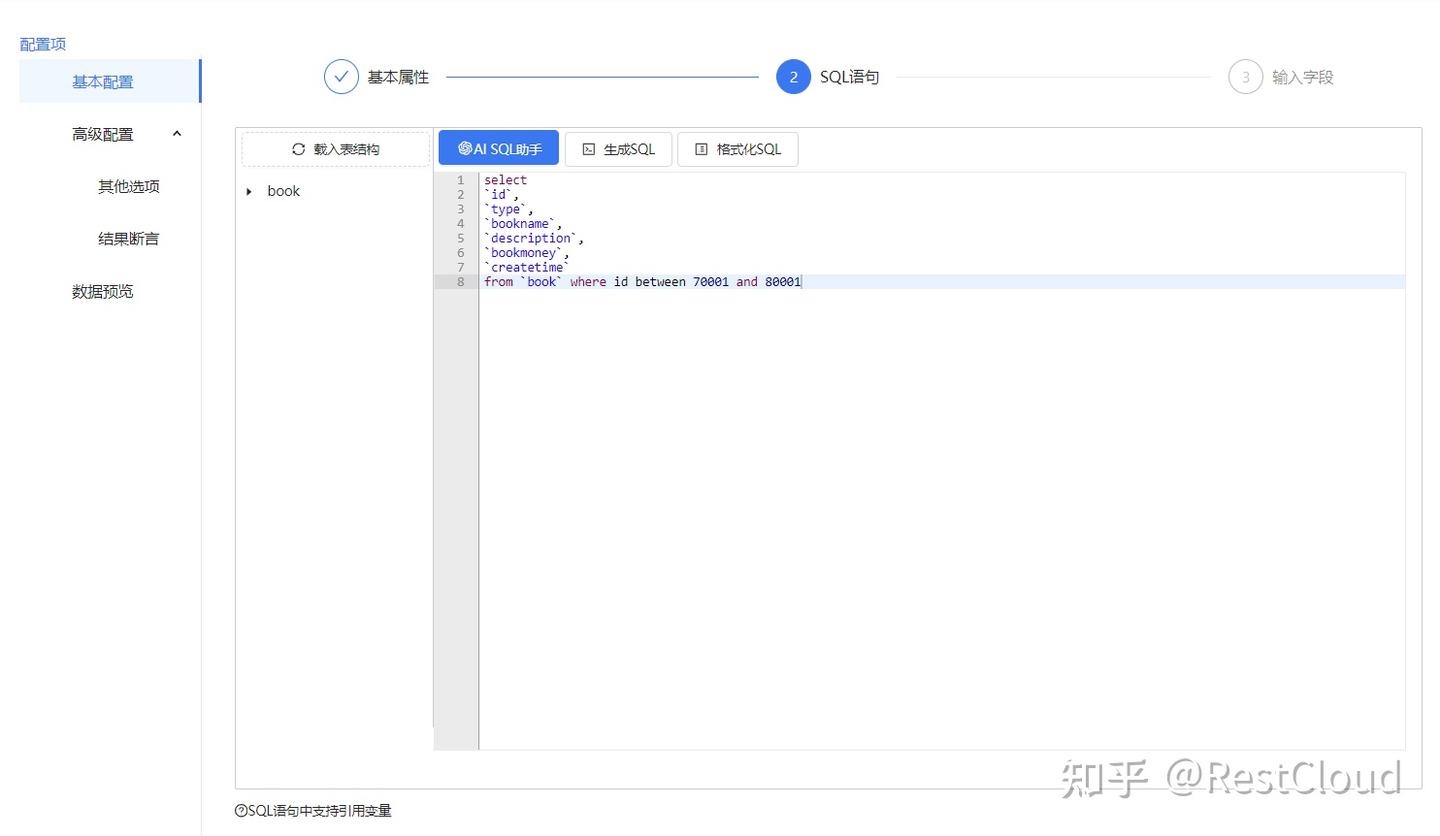
Task: Click the refresh icon in 载入表结构
Action: (x=298, y=149)
